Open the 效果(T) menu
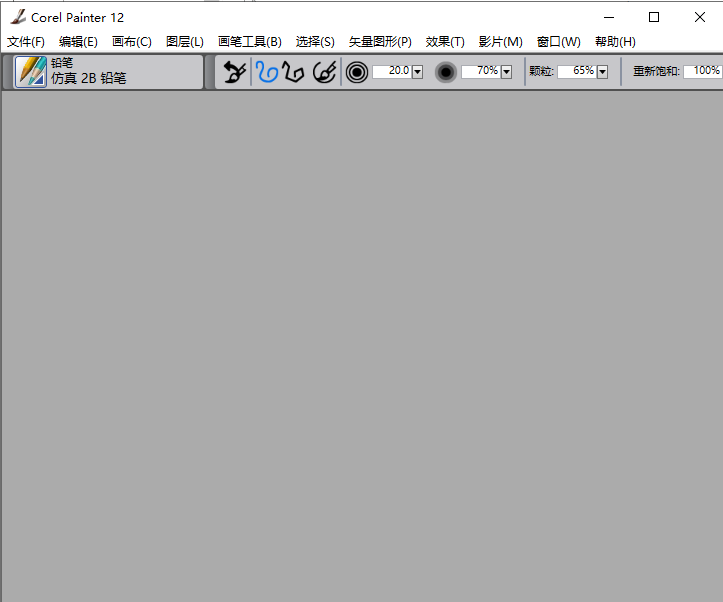 445,42
